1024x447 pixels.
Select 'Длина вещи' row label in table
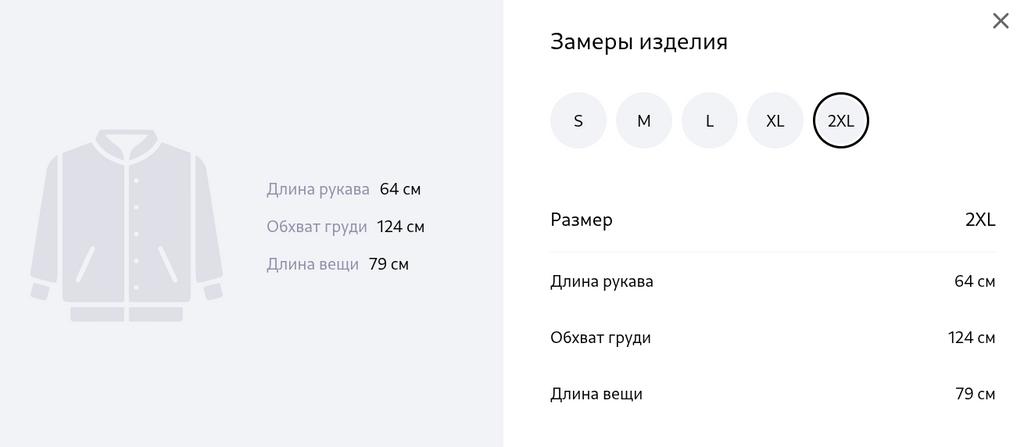click(596, 394)
